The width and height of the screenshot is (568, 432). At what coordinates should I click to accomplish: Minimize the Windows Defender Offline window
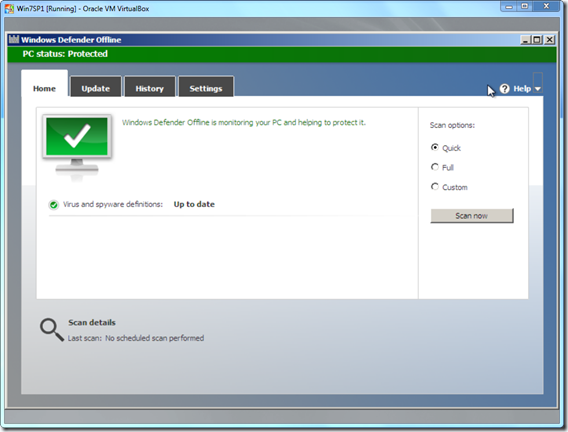(525, 39)
